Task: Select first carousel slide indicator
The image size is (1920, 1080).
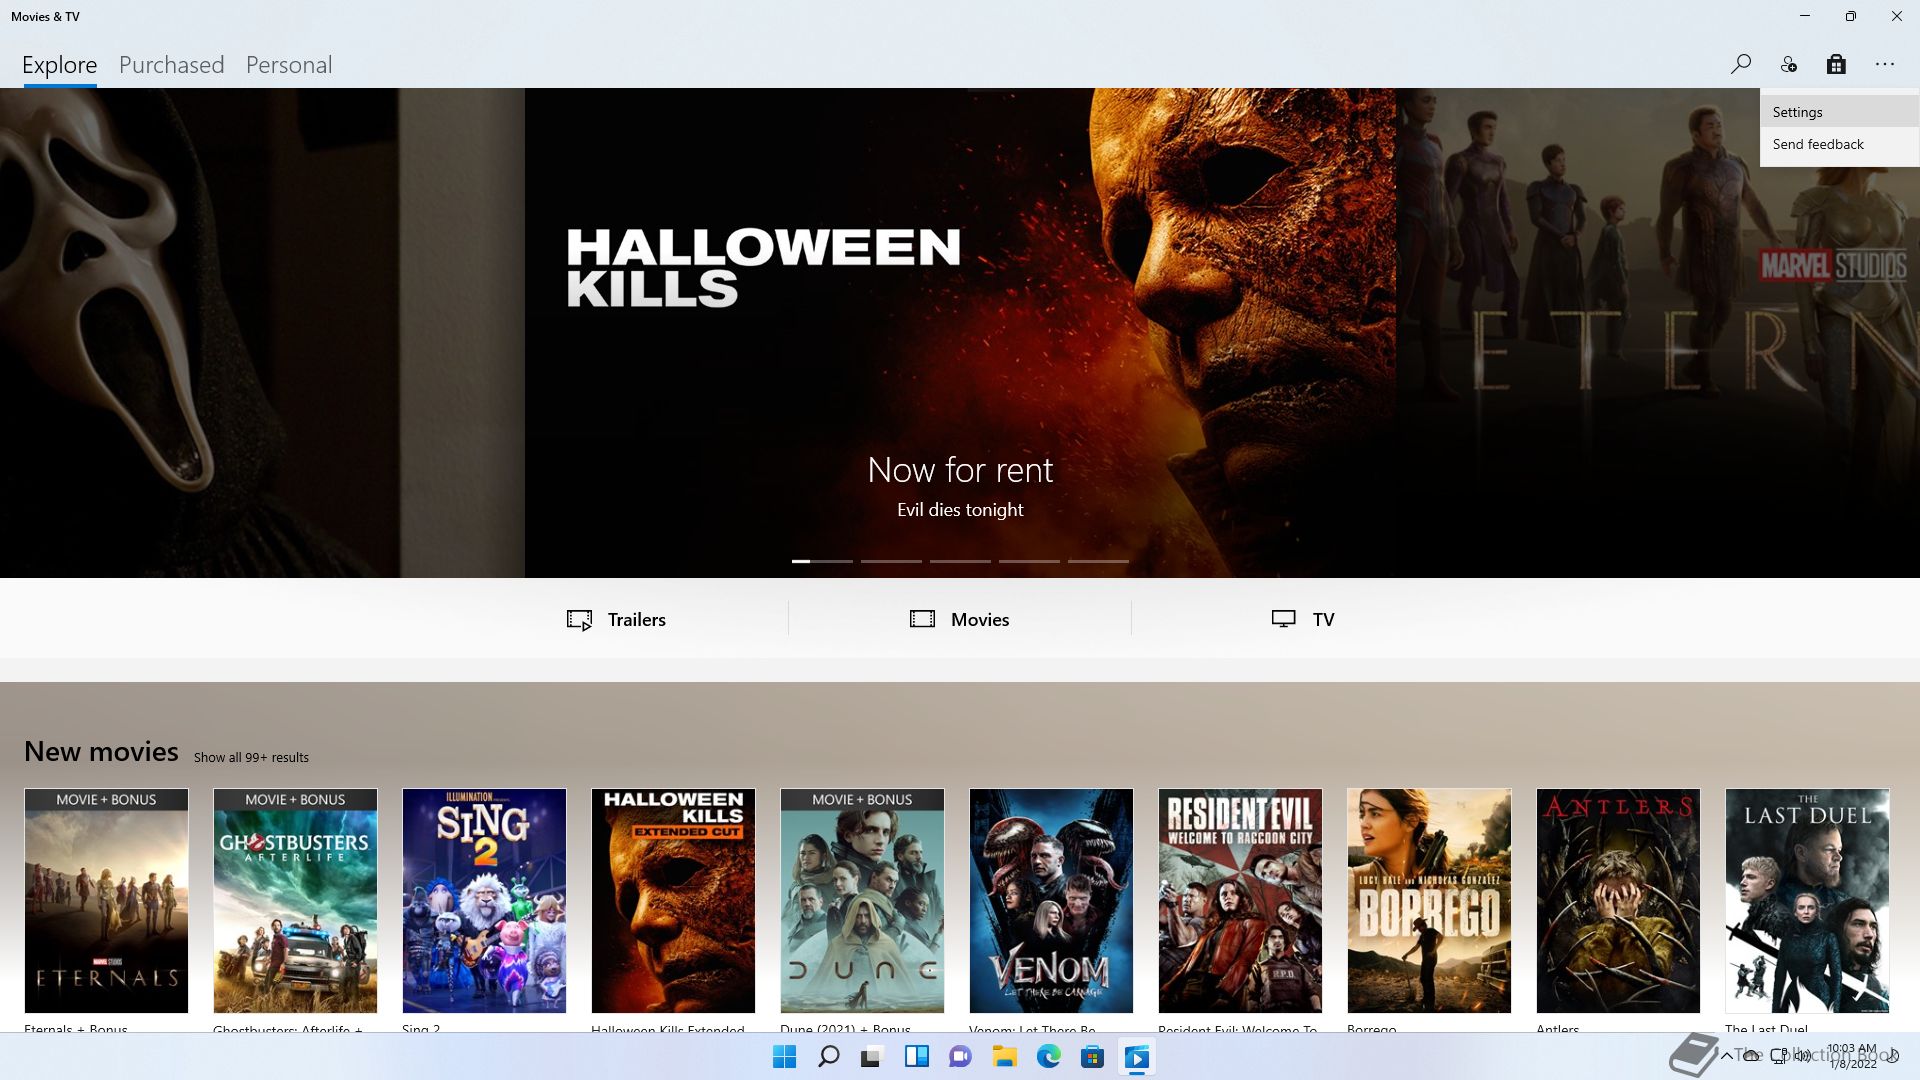Action: point(822,561)
